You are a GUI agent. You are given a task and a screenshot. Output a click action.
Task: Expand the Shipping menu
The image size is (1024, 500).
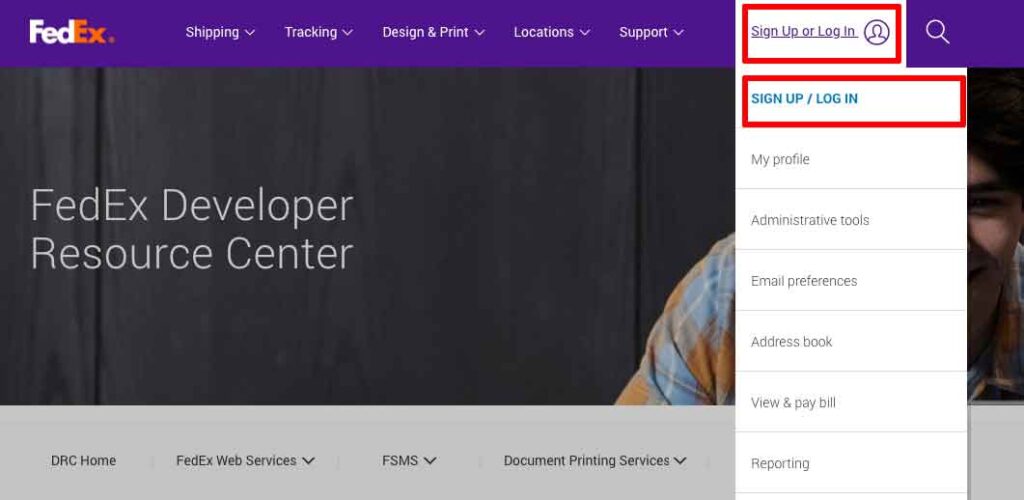tap(220, 32)
